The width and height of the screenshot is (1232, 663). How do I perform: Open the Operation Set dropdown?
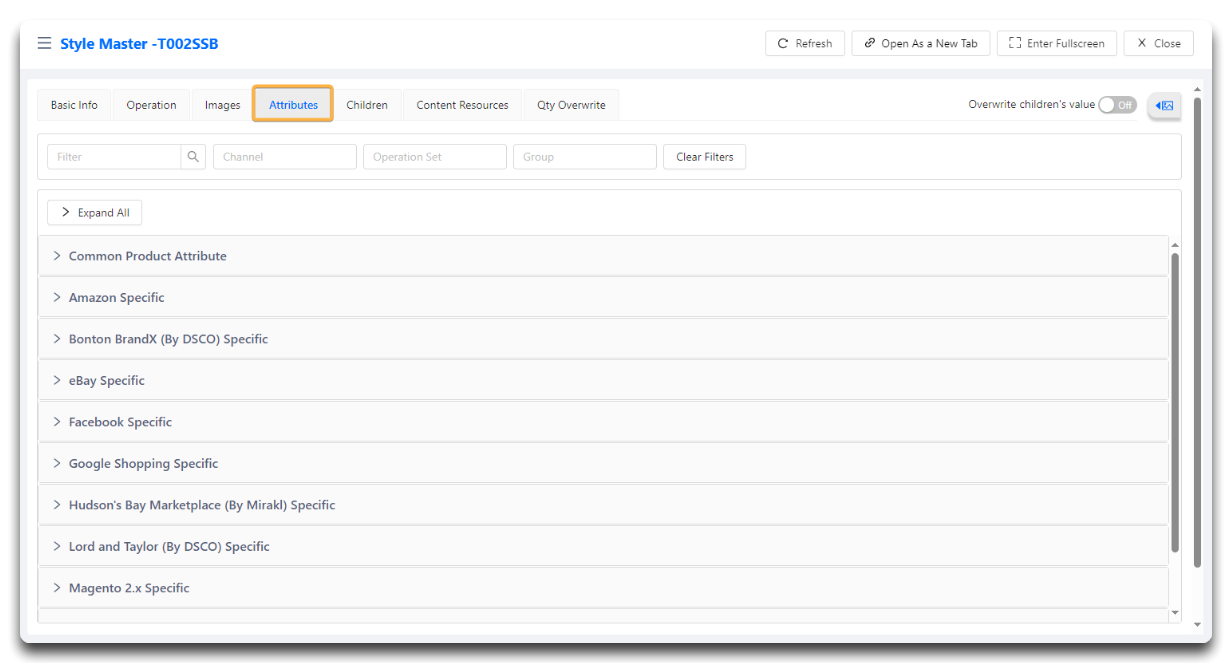[x=435, y=157]
